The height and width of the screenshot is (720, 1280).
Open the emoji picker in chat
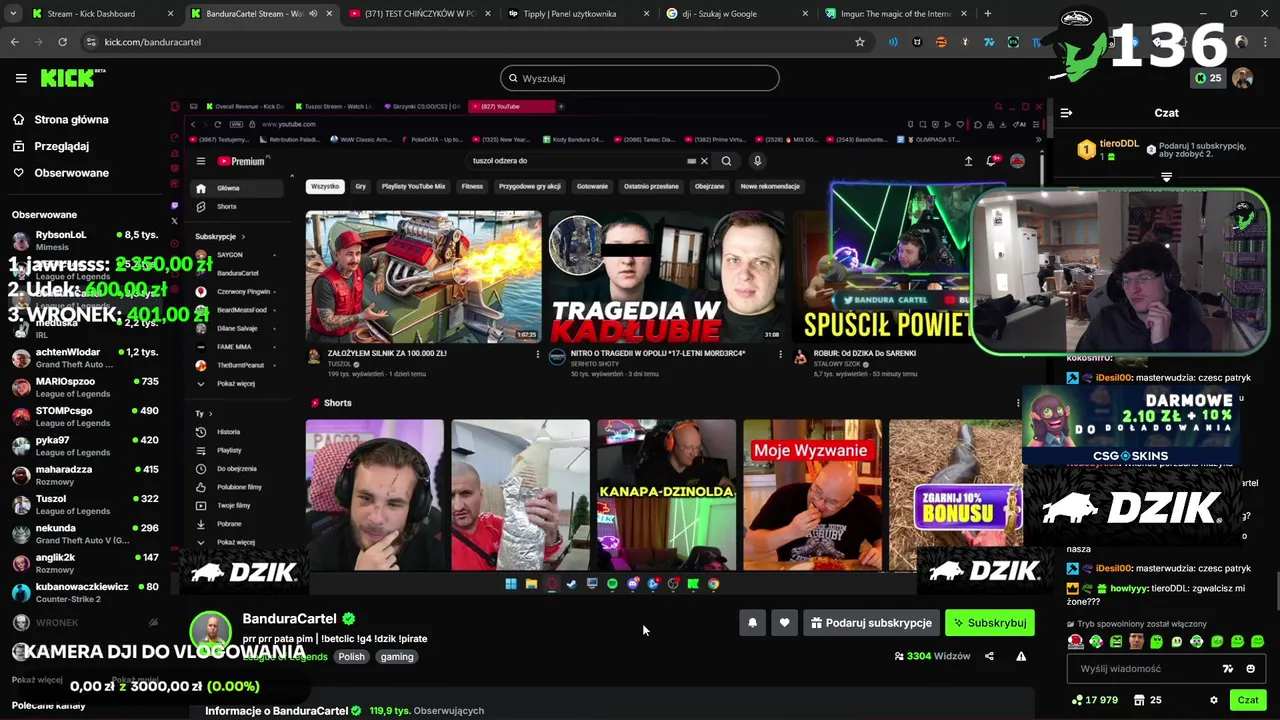[1250, 669]
